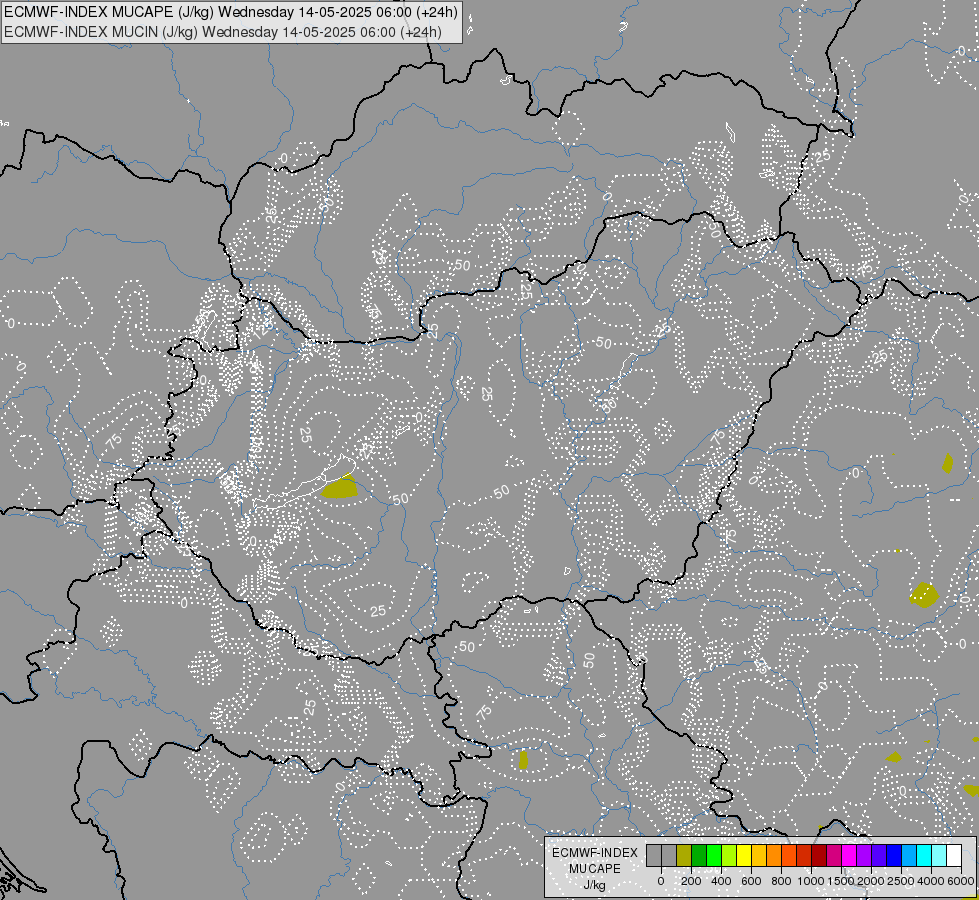
Task: Select the orange legend swatch
Action: (774, 856)
